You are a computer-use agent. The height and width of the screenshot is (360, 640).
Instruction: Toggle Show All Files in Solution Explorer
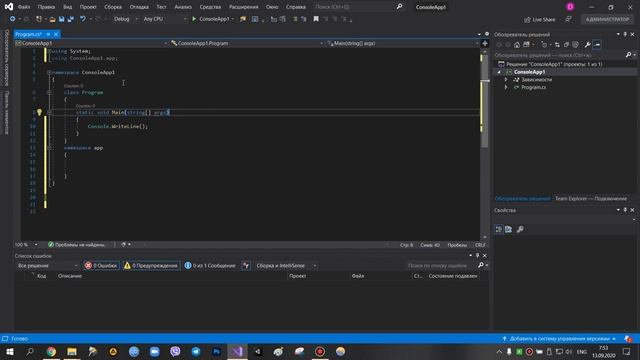(x=576, y=45)
